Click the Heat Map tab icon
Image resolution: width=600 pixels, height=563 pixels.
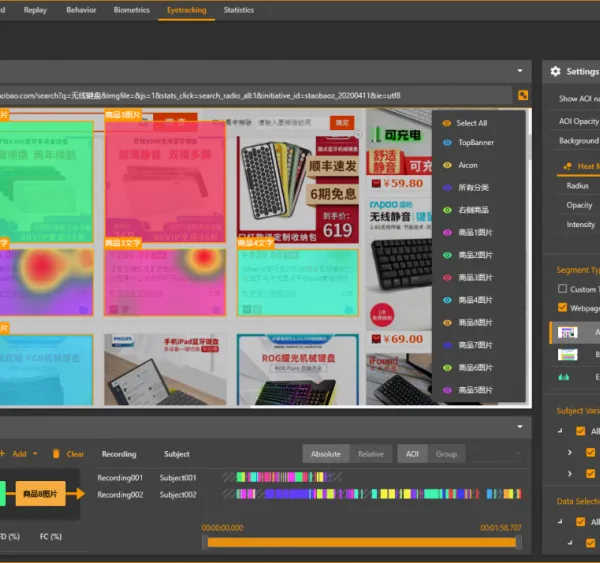[x=567, y=166]
